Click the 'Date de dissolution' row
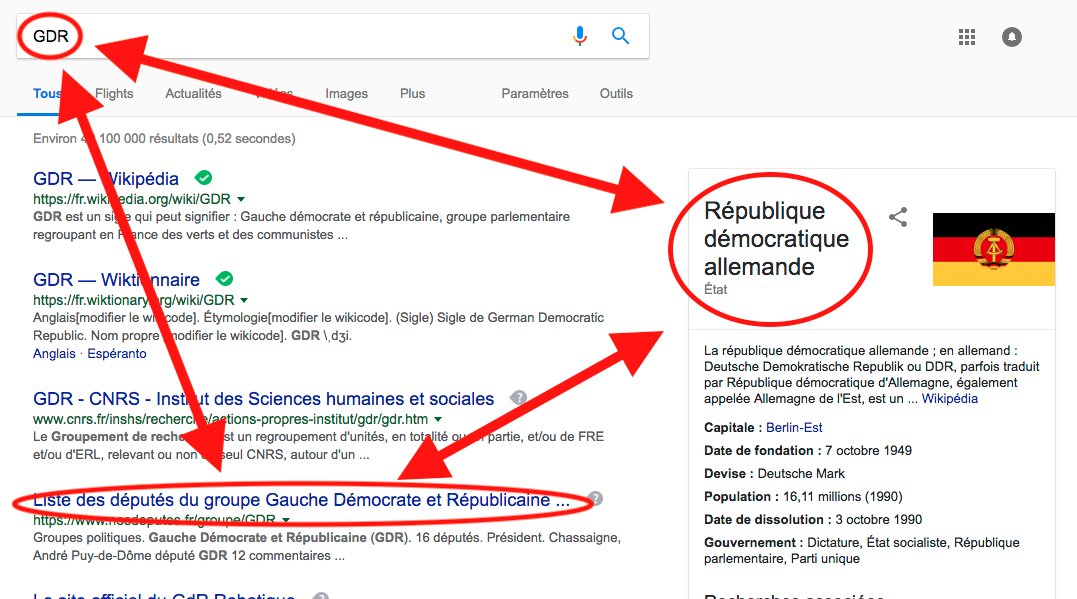 tap(813, 519)
